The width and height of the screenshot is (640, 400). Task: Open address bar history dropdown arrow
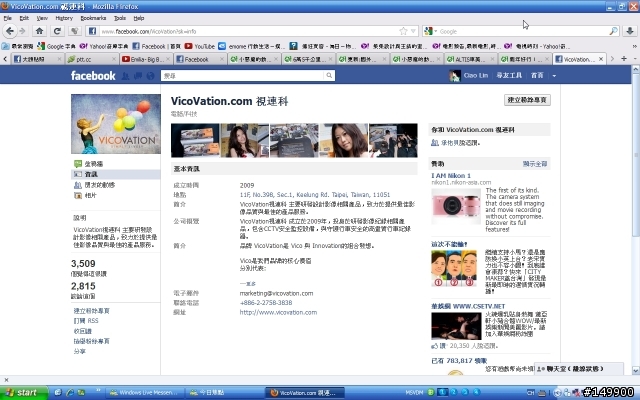[x=413, y=31]
